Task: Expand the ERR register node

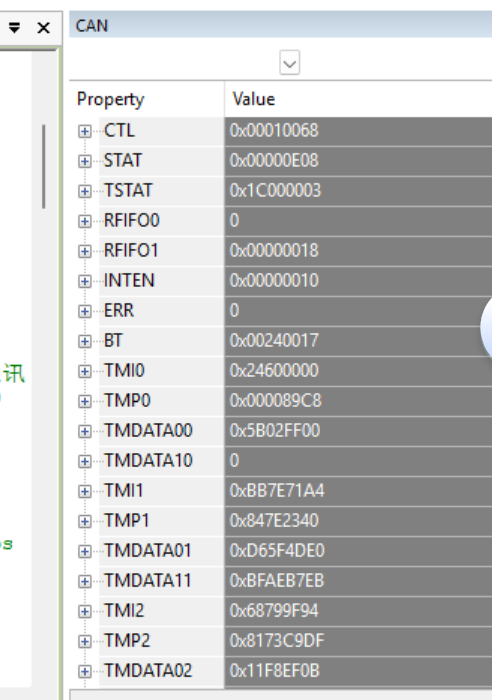Action: [84, 311]
